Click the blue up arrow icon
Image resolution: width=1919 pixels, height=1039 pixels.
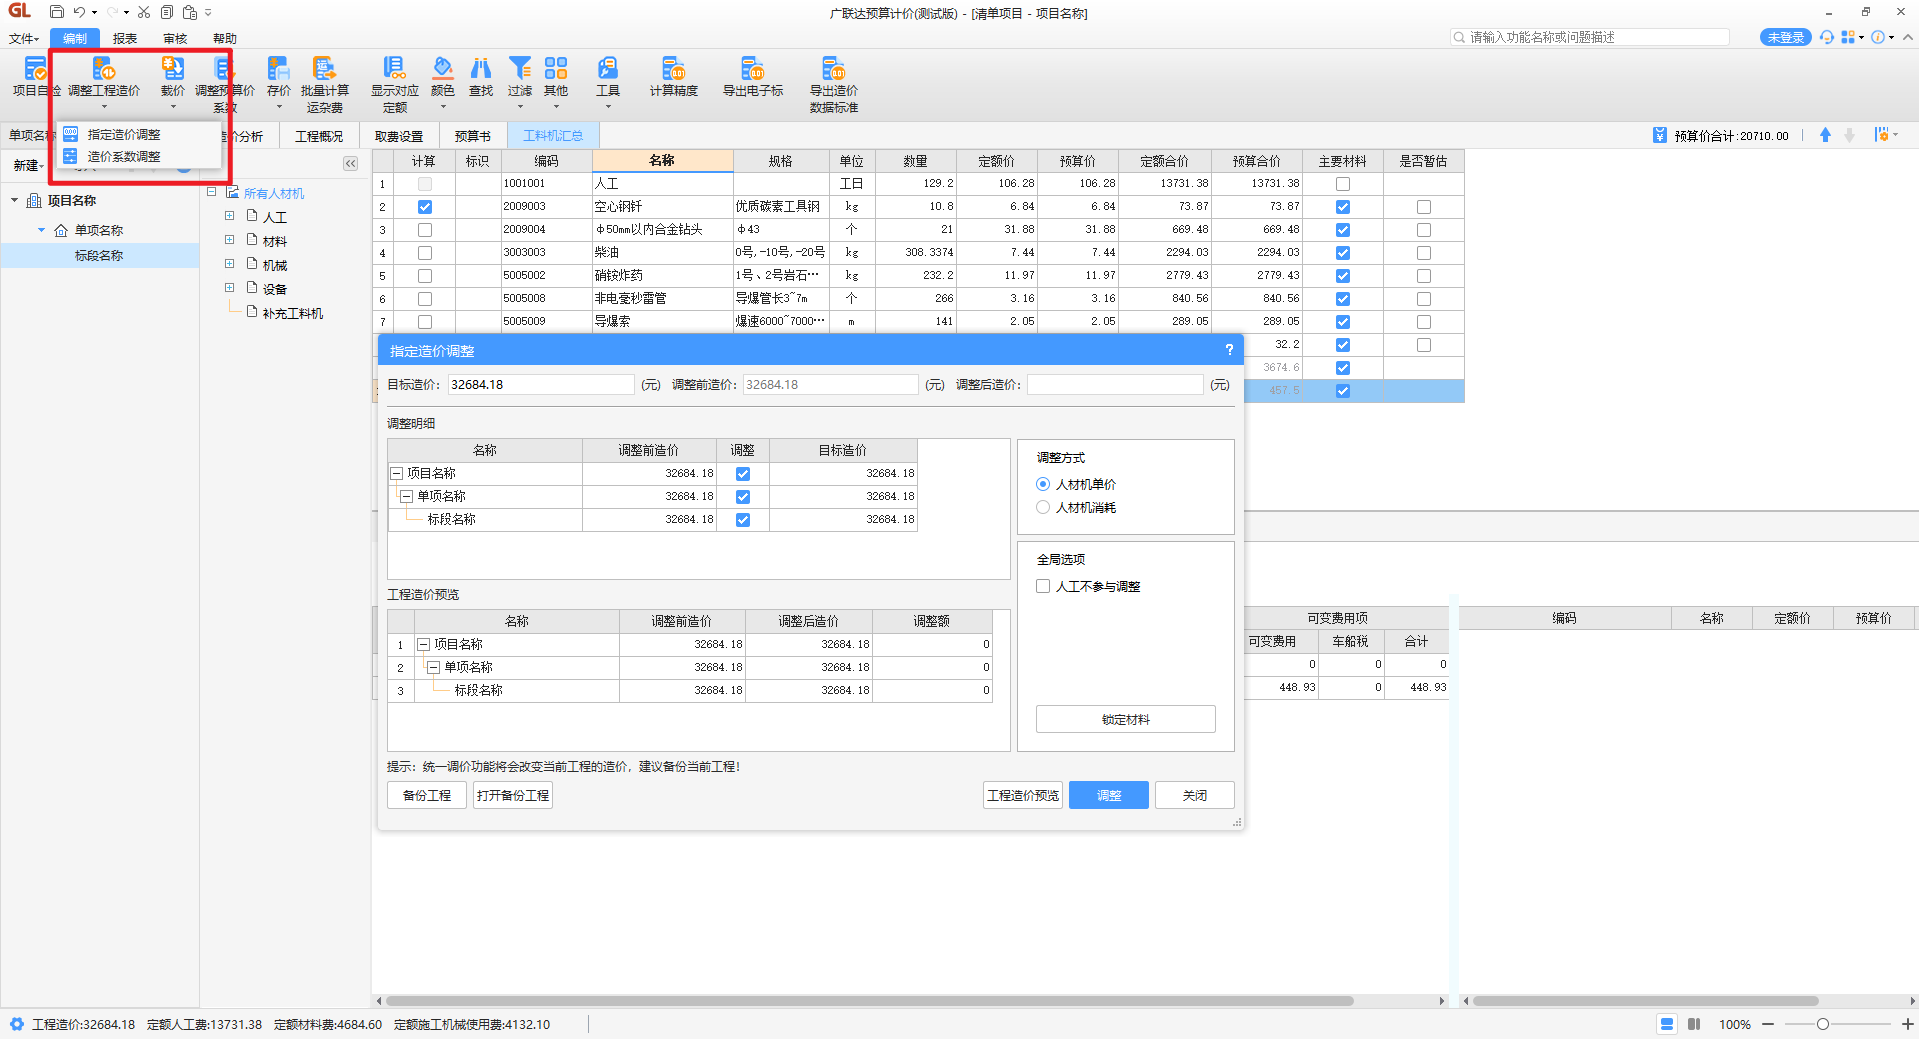1825,135
